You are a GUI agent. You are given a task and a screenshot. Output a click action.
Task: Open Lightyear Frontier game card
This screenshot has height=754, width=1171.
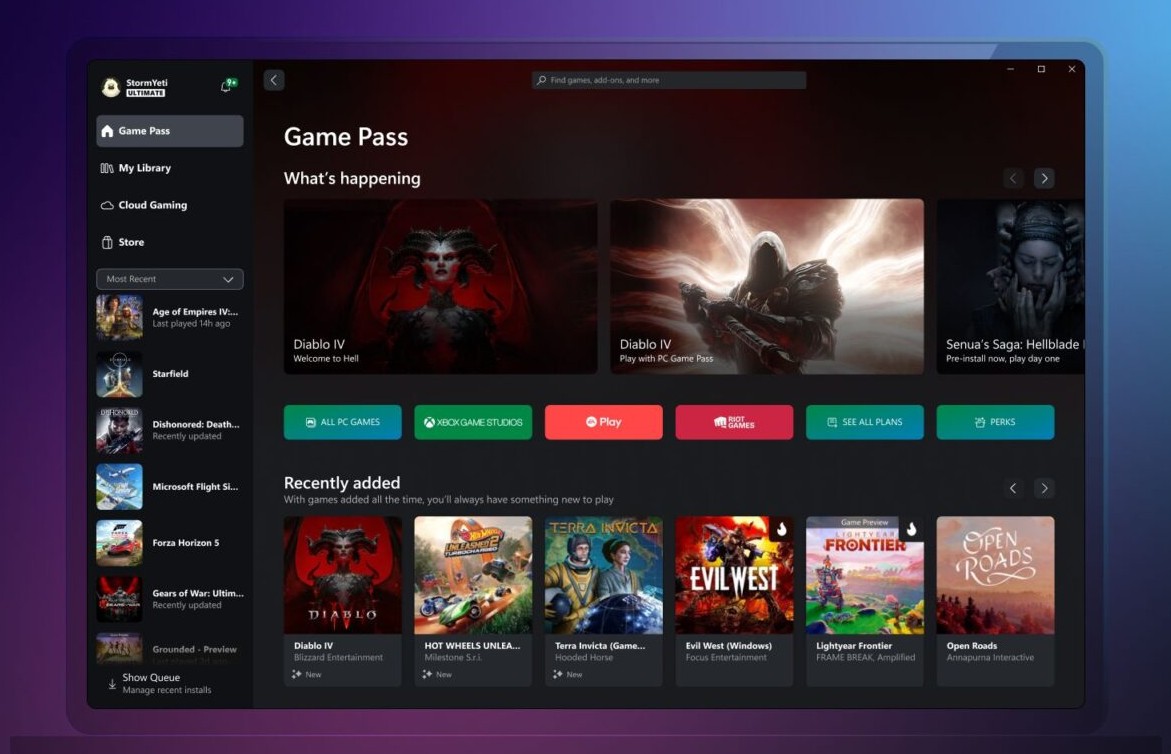(x=865, y=601)
